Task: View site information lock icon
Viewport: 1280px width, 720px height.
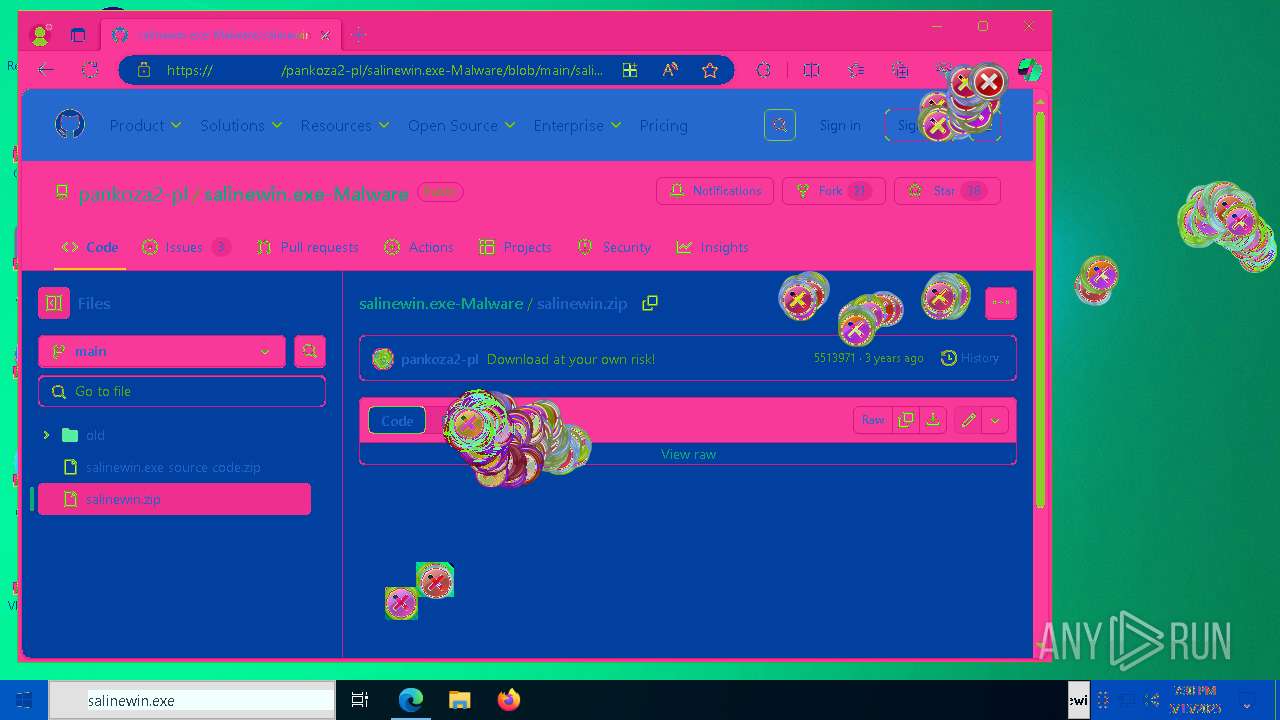Action: click(x=144, y=70)
